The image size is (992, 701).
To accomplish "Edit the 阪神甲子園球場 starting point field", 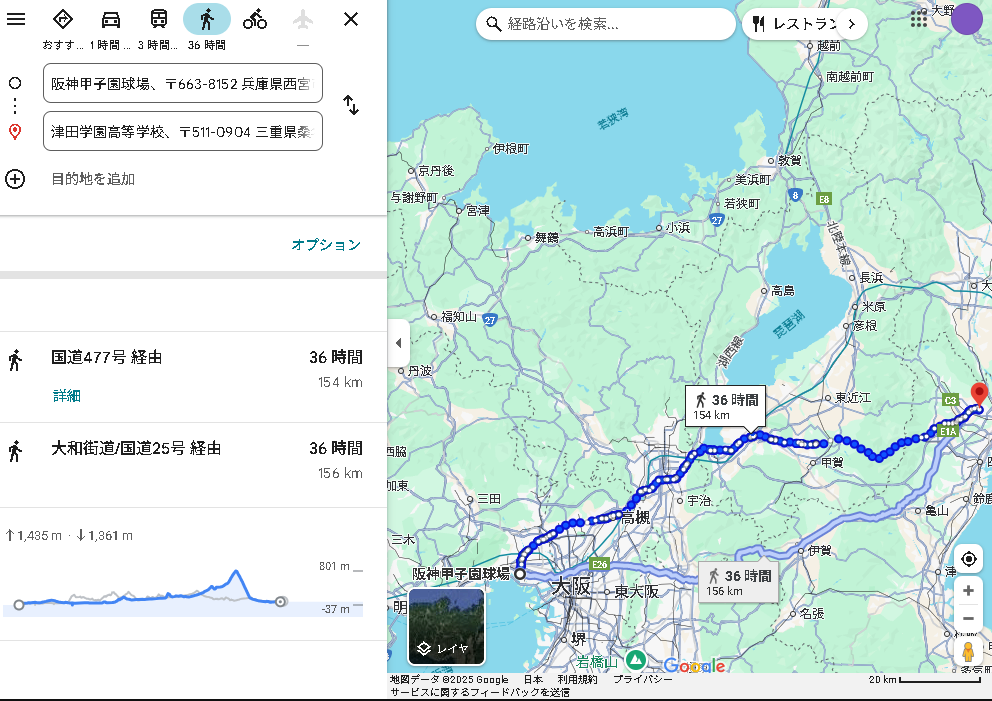I will [183, 83].
